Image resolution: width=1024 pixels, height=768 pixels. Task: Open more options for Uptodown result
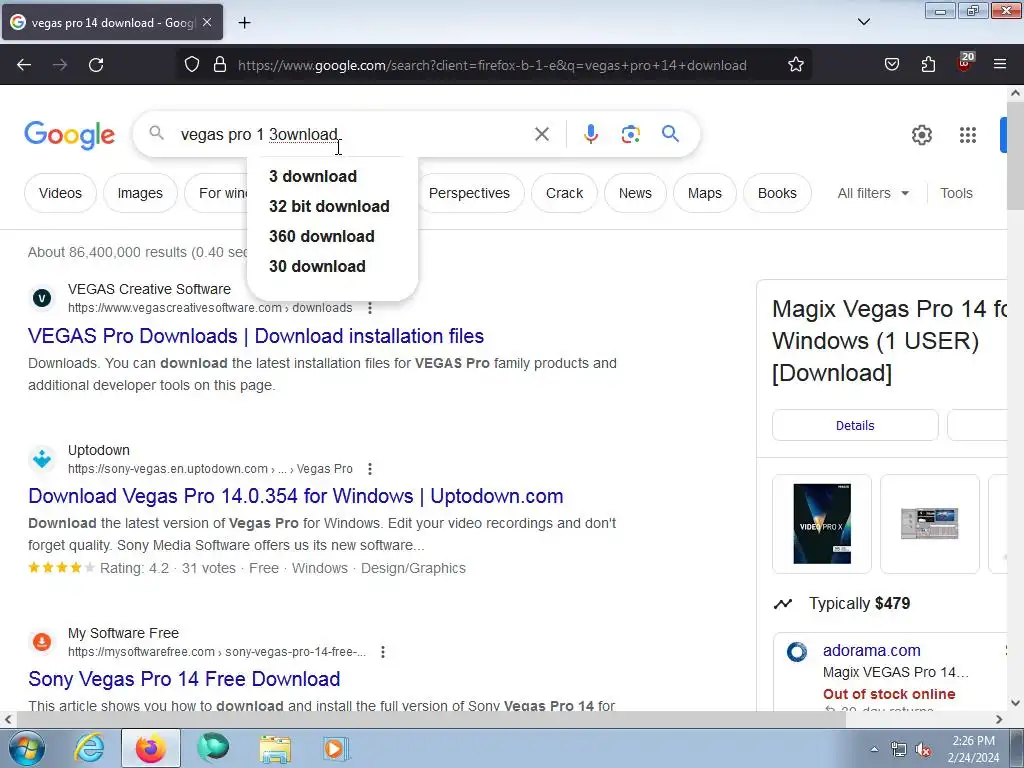click(x=370, y=469)
